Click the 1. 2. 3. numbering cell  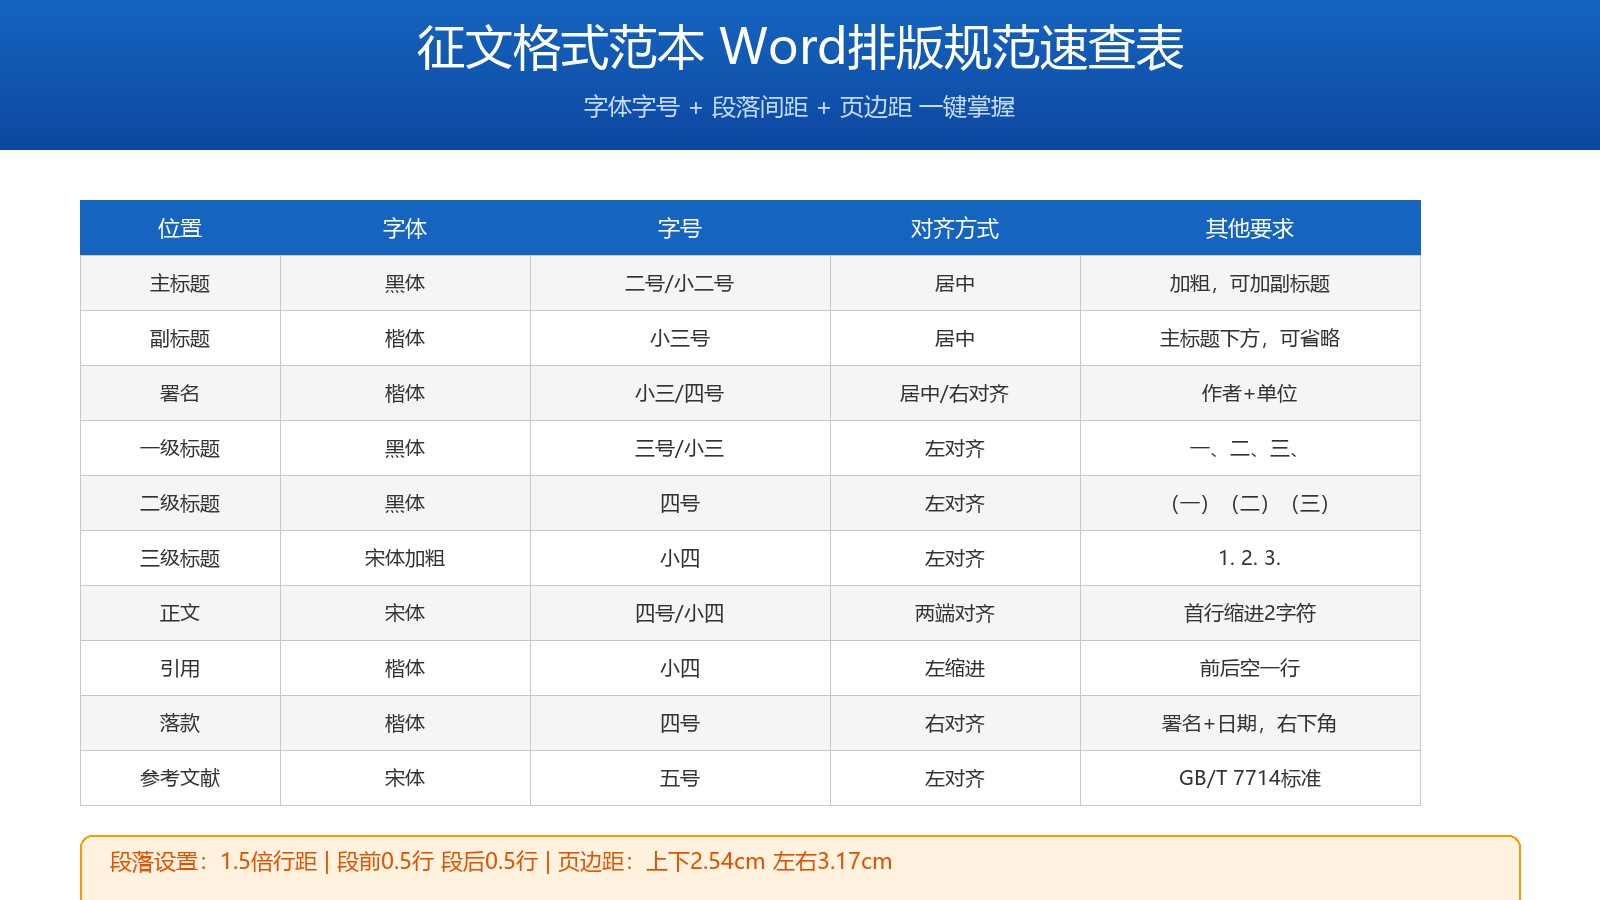pyautogui.click(x=1250, y=558)
